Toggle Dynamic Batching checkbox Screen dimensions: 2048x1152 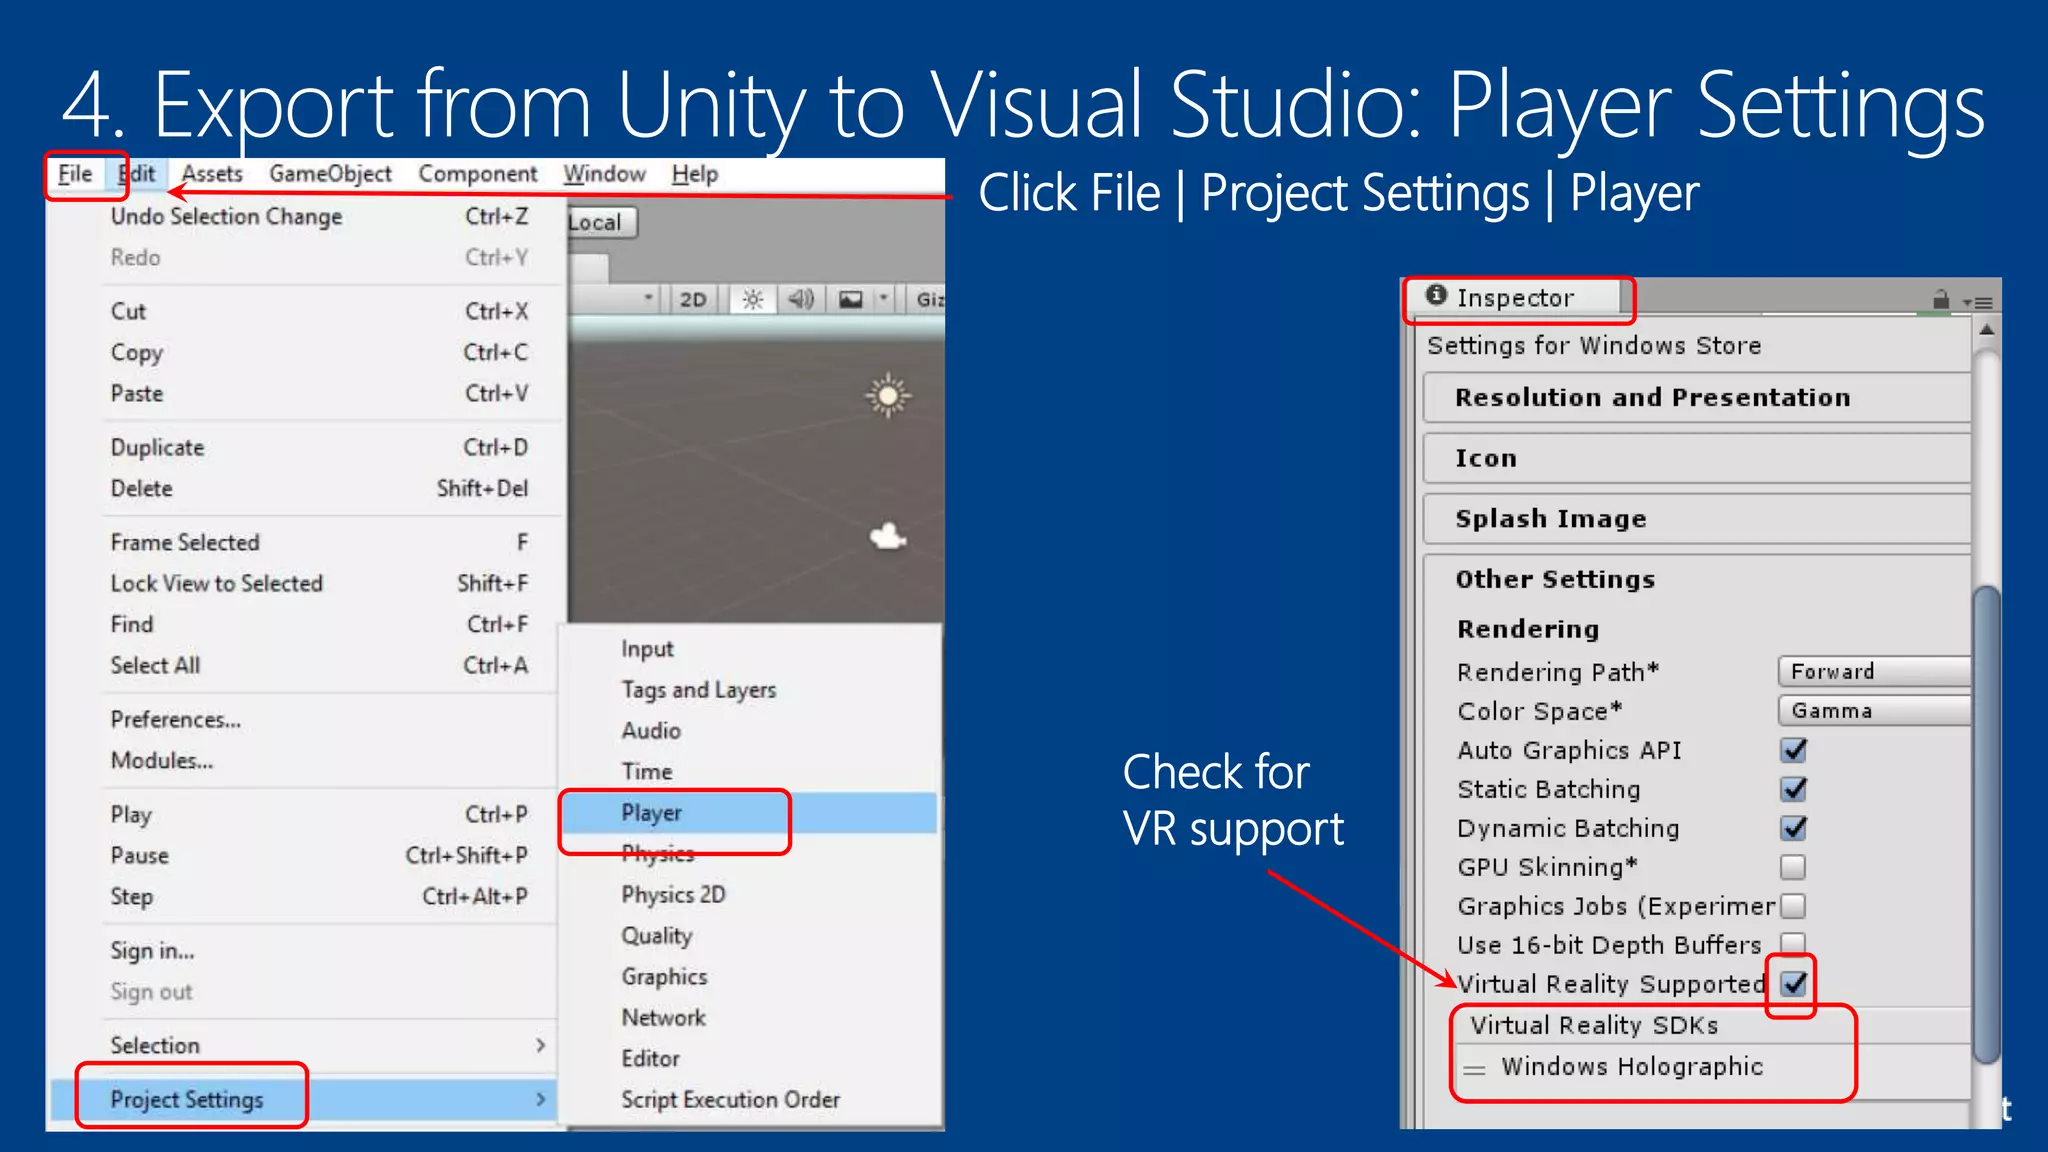click(x=1794, y=828)
